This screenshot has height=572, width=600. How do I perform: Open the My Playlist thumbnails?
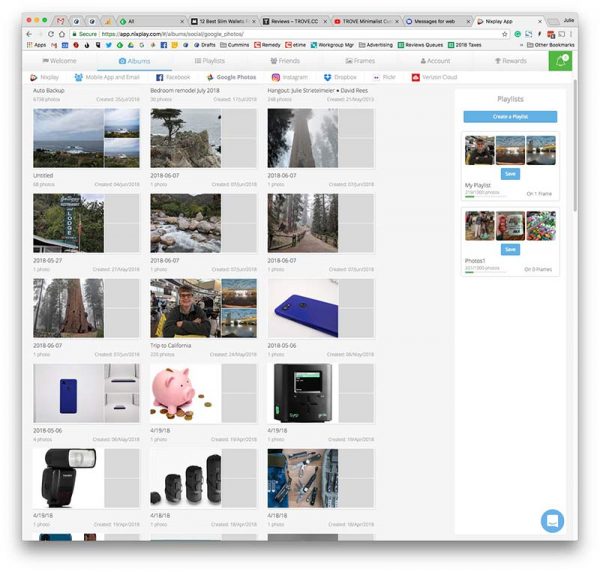pyautogui.click(x=510, y=150)
